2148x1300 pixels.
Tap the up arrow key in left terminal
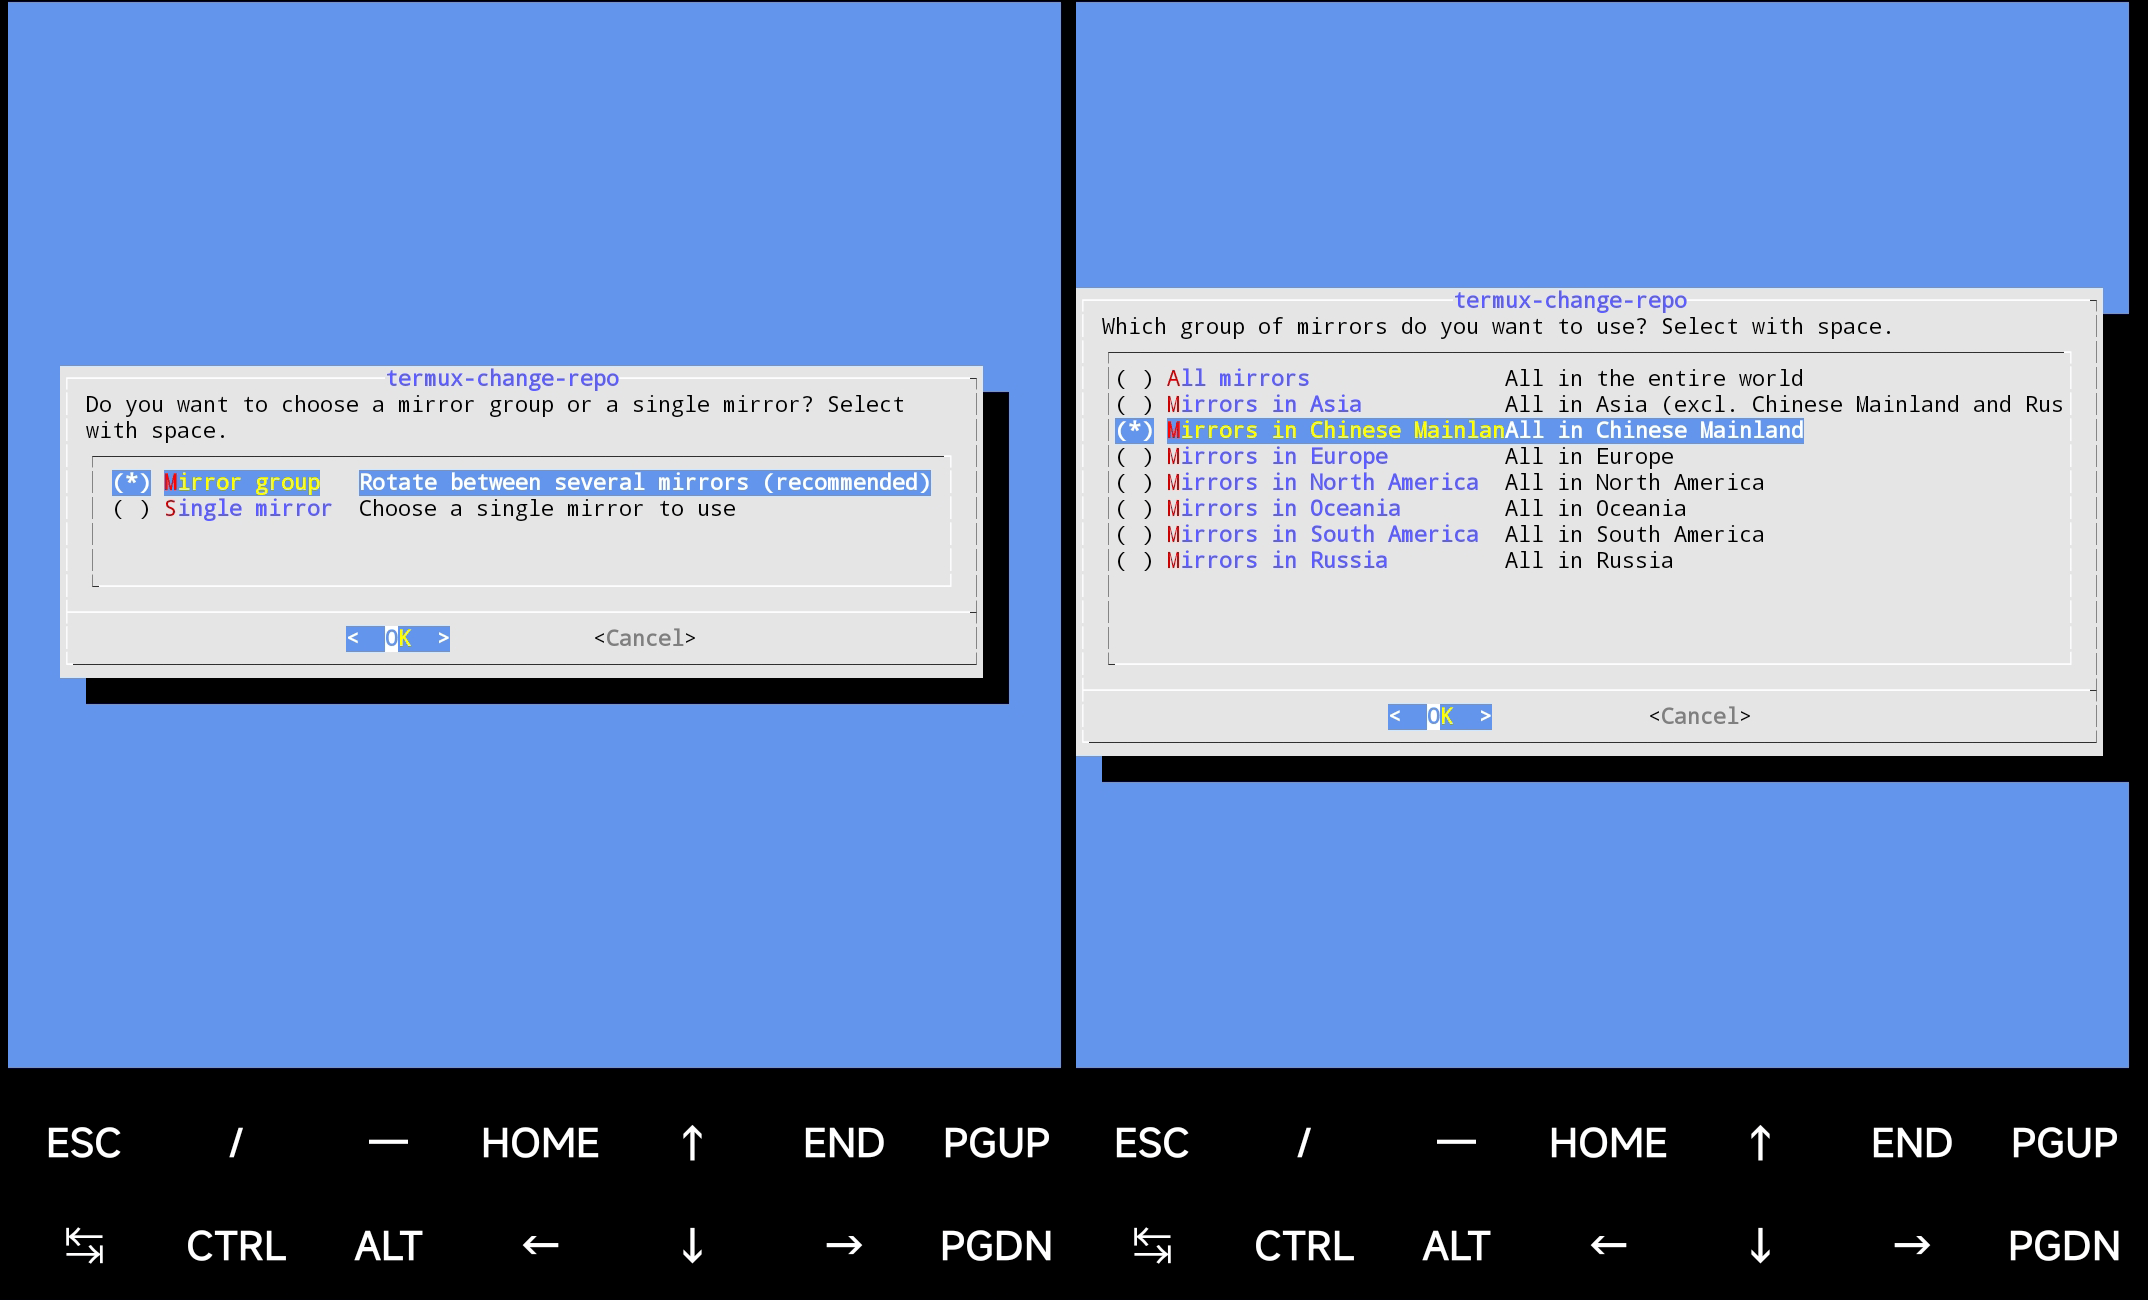(692, 1143)
